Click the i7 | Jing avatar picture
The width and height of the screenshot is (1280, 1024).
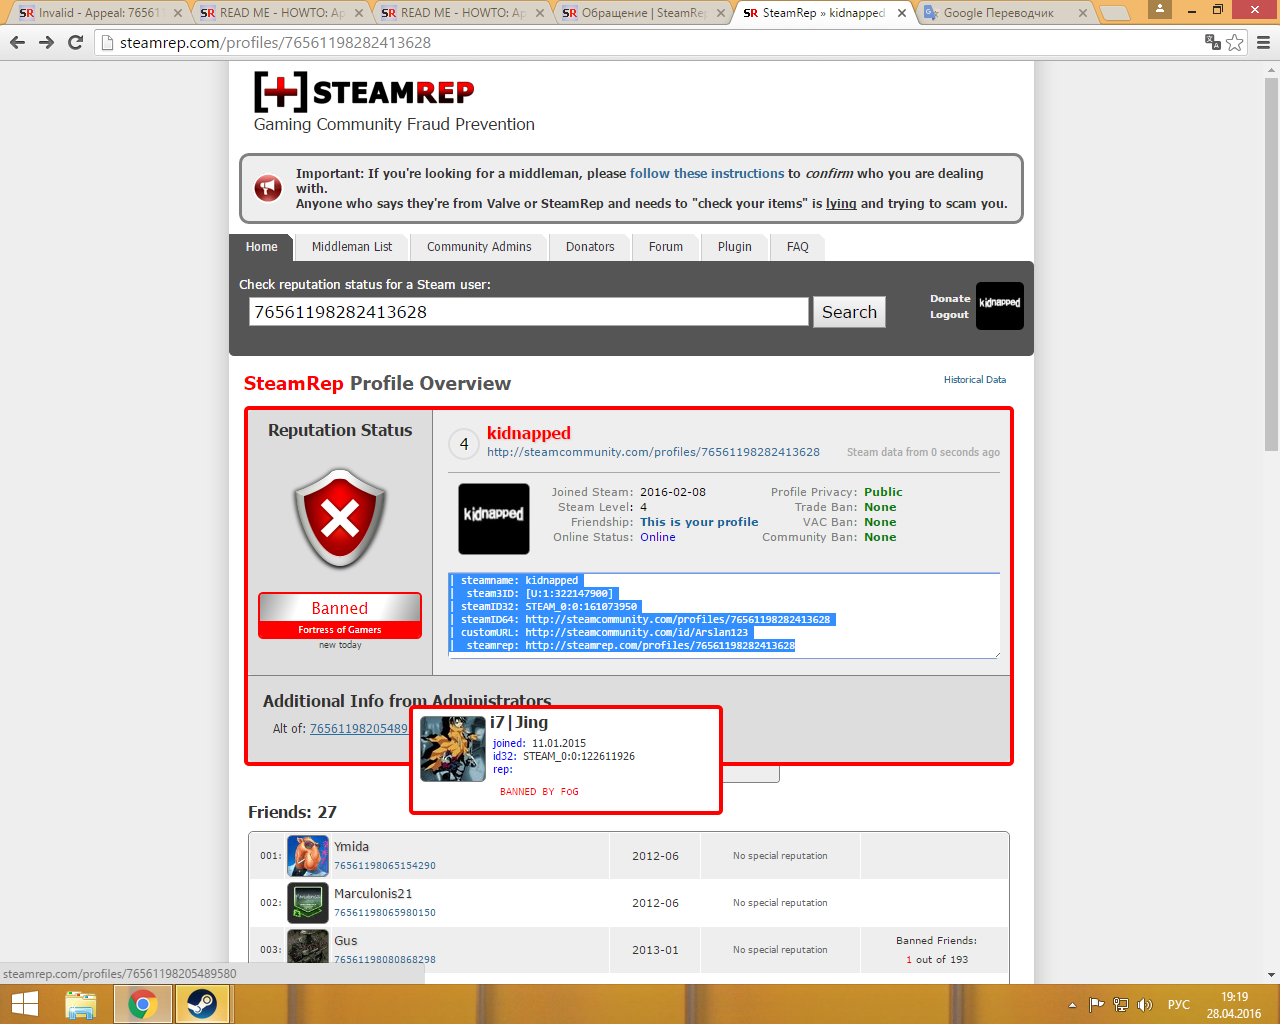(x=453, y=748)
